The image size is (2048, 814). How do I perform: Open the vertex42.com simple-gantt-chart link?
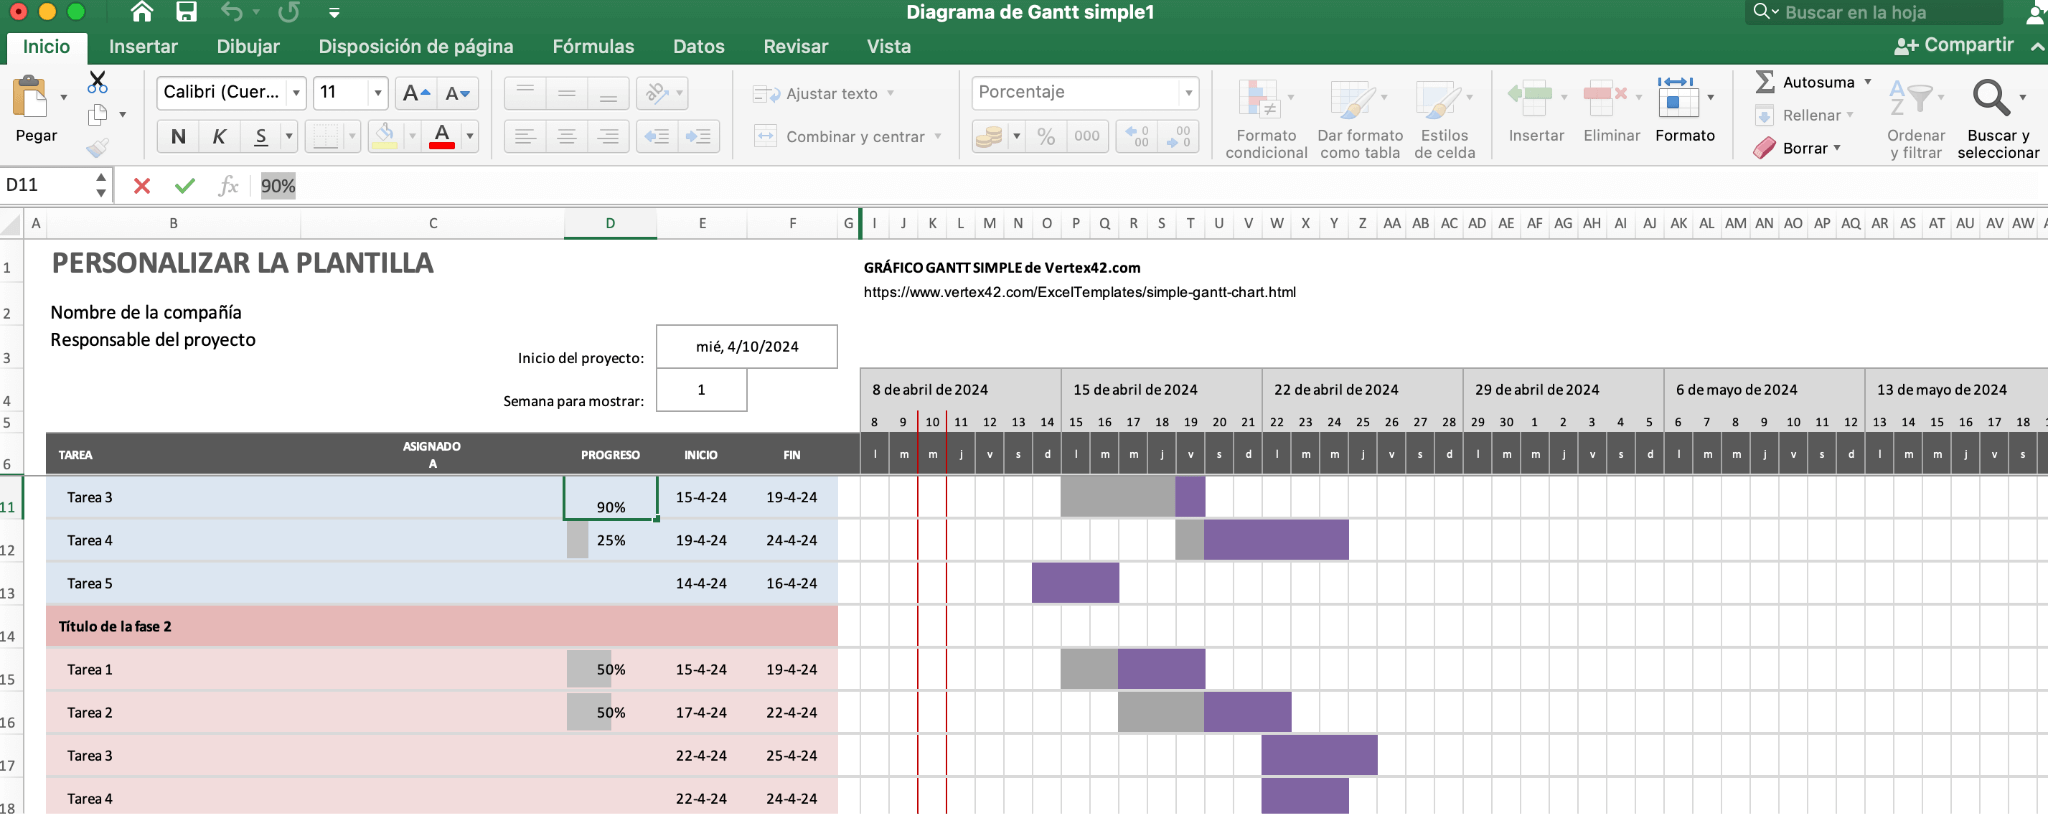tap(1079, 292)
